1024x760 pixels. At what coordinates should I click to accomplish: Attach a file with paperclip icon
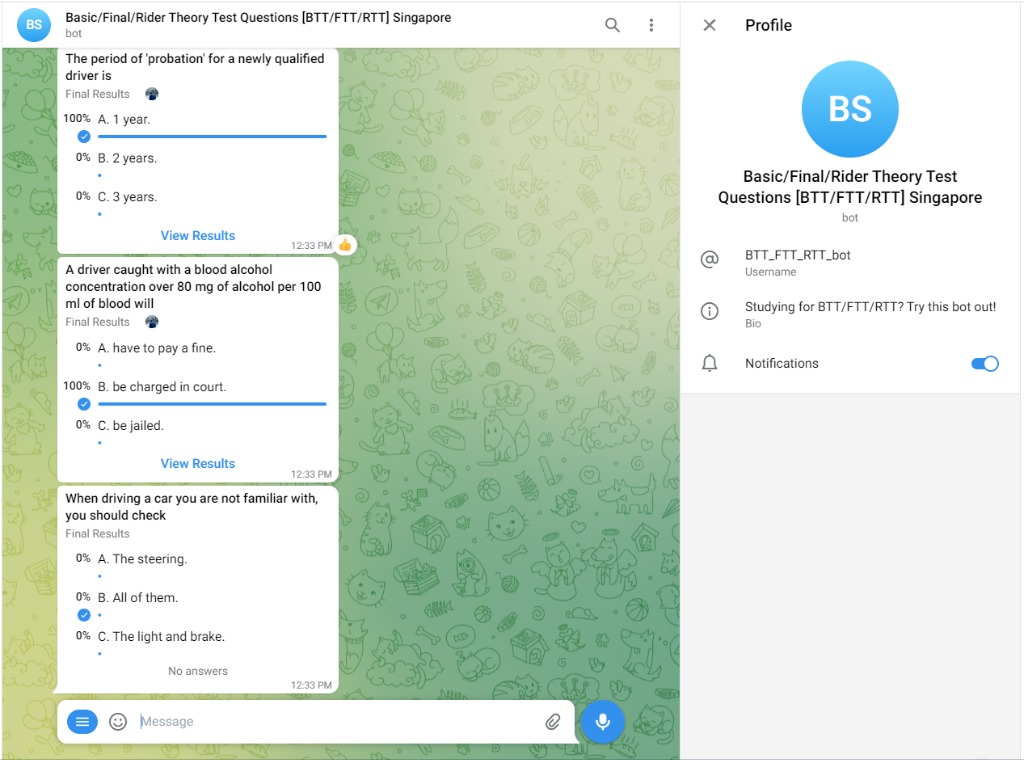click(x=553, y=721)
